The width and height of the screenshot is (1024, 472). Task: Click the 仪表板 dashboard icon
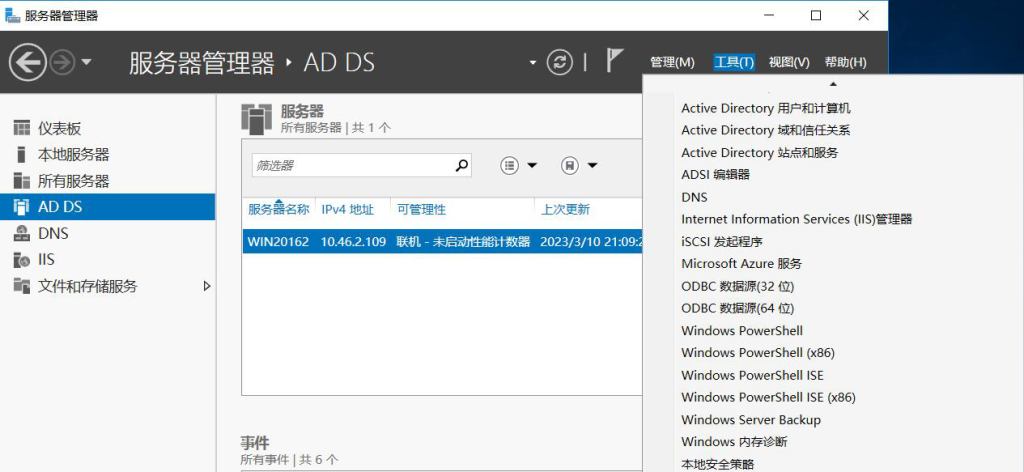[x=22, y=128]
